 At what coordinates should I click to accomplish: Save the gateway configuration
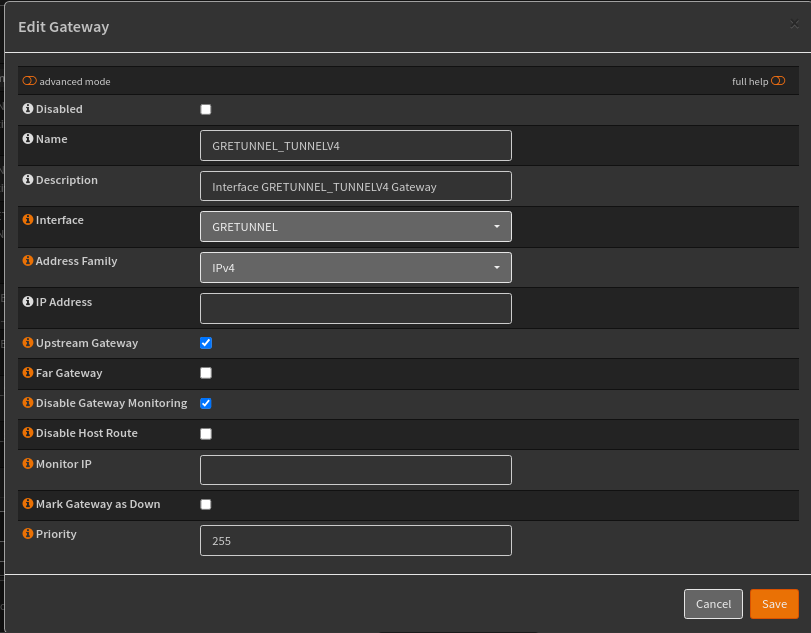coord(774,604)
